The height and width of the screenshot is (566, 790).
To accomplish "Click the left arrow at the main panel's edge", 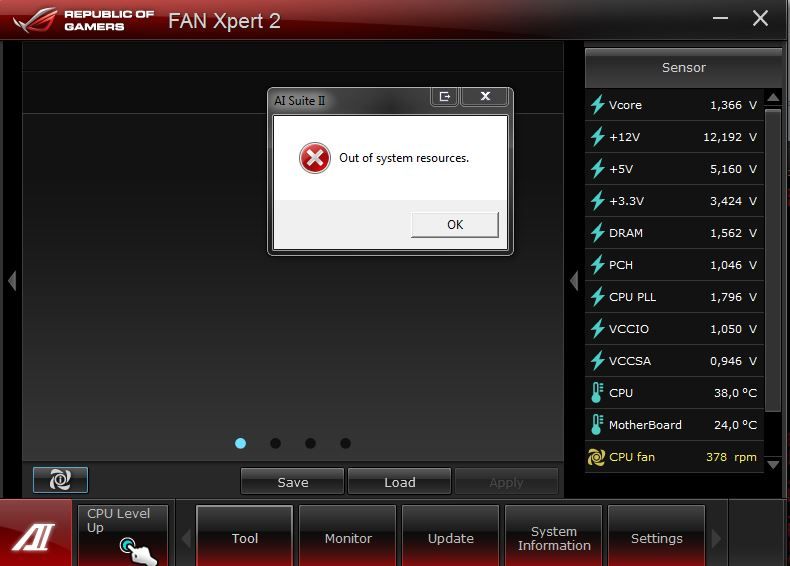I will click(12, 280).
